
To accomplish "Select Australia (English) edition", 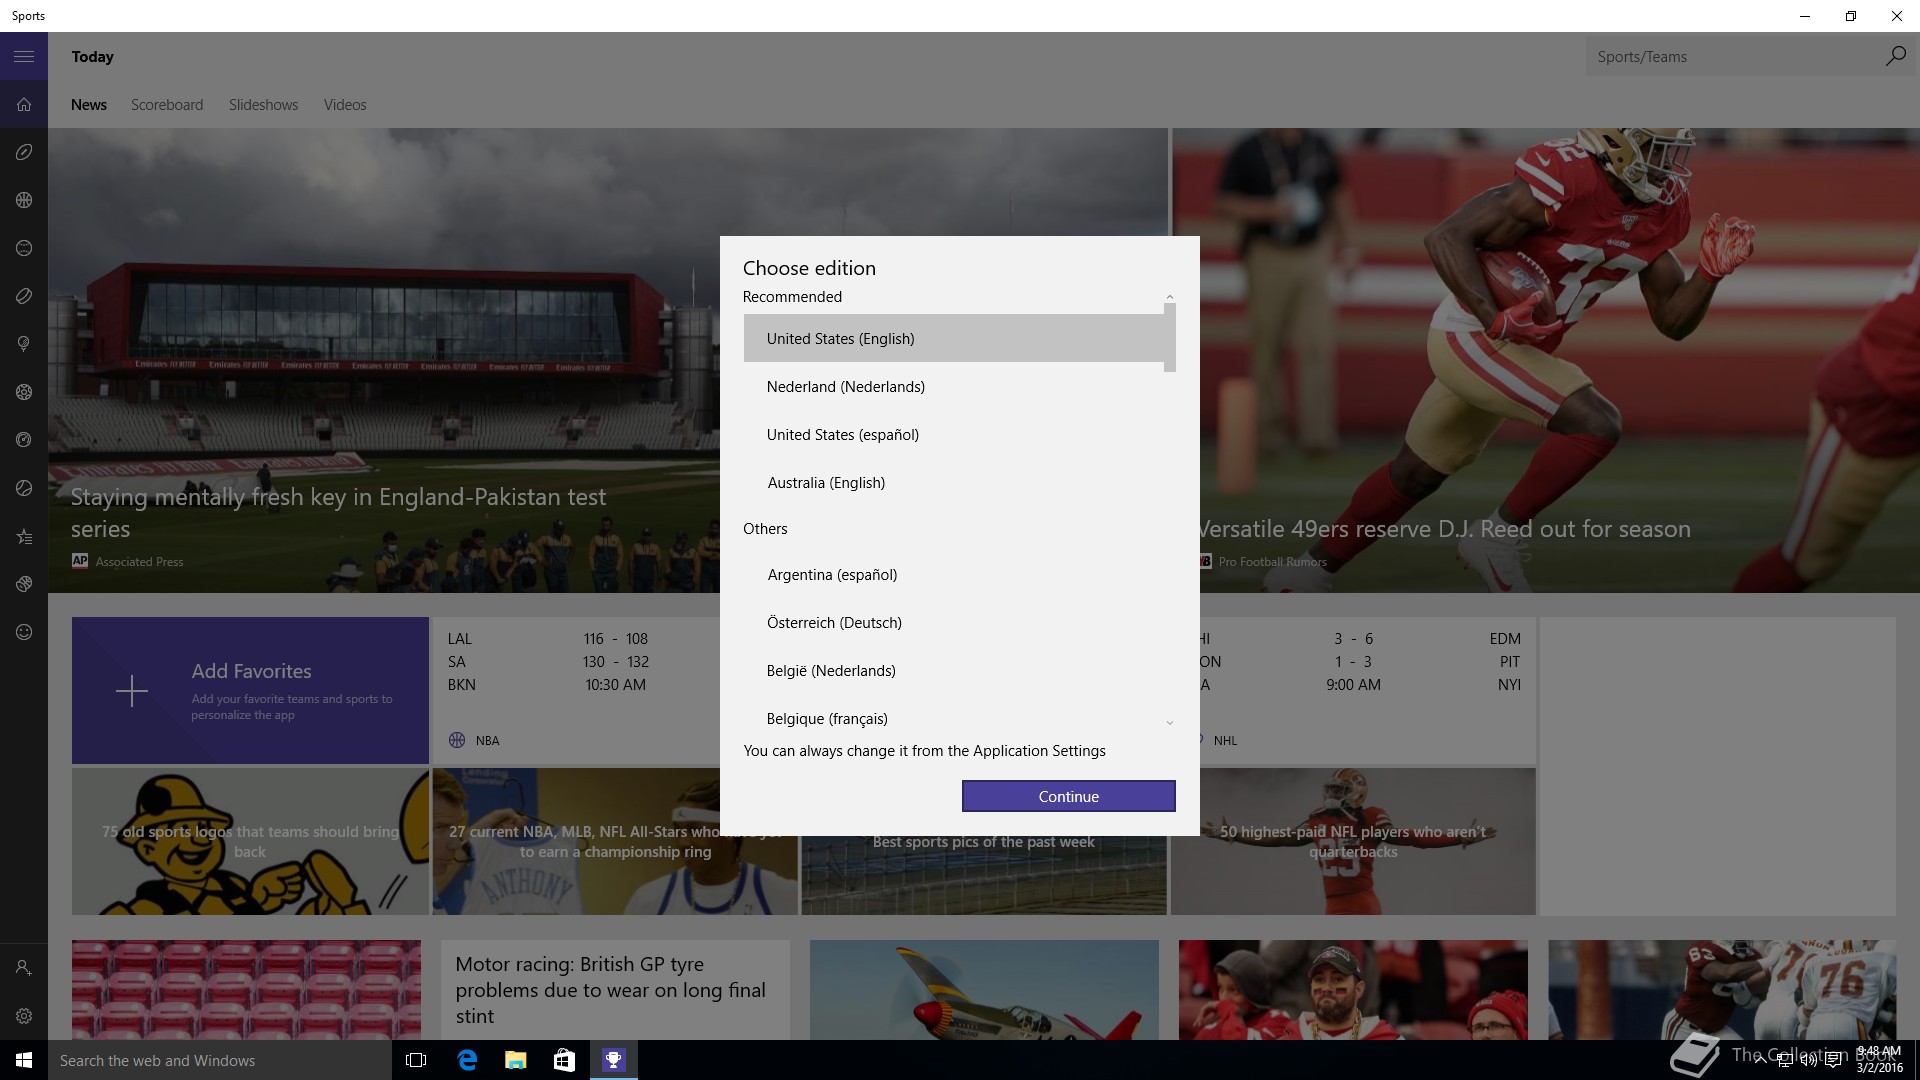I will [x=826, y=483].
